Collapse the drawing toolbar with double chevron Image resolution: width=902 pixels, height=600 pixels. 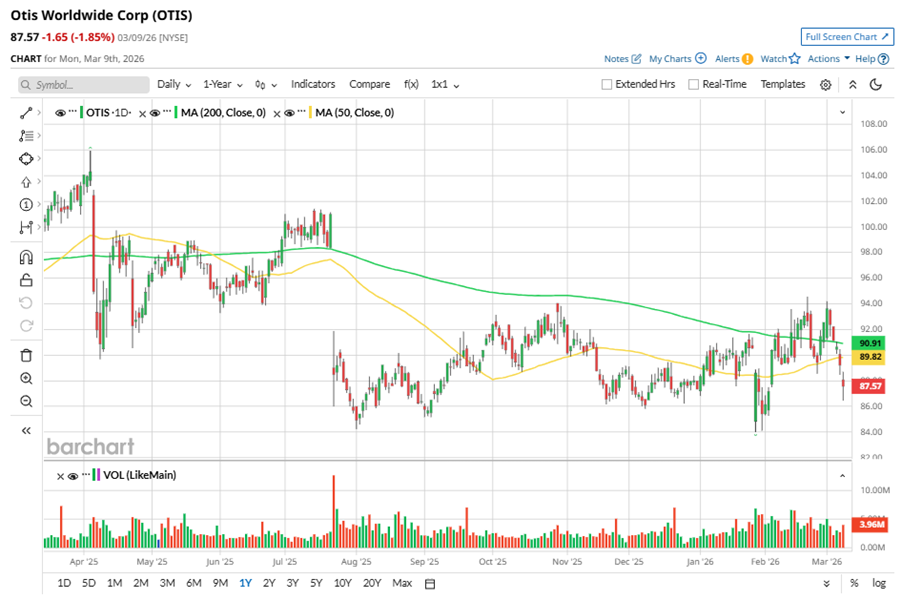[x=26, y=431]
